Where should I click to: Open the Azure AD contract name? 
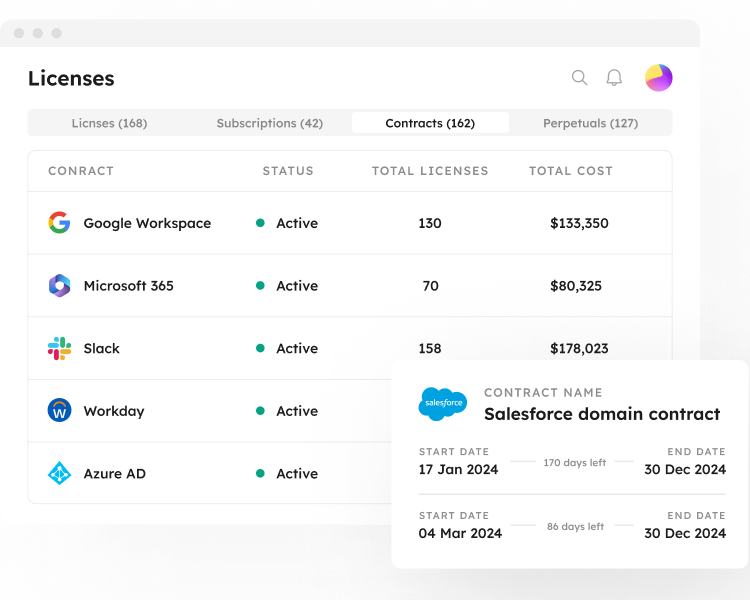(x=115, y=474)
